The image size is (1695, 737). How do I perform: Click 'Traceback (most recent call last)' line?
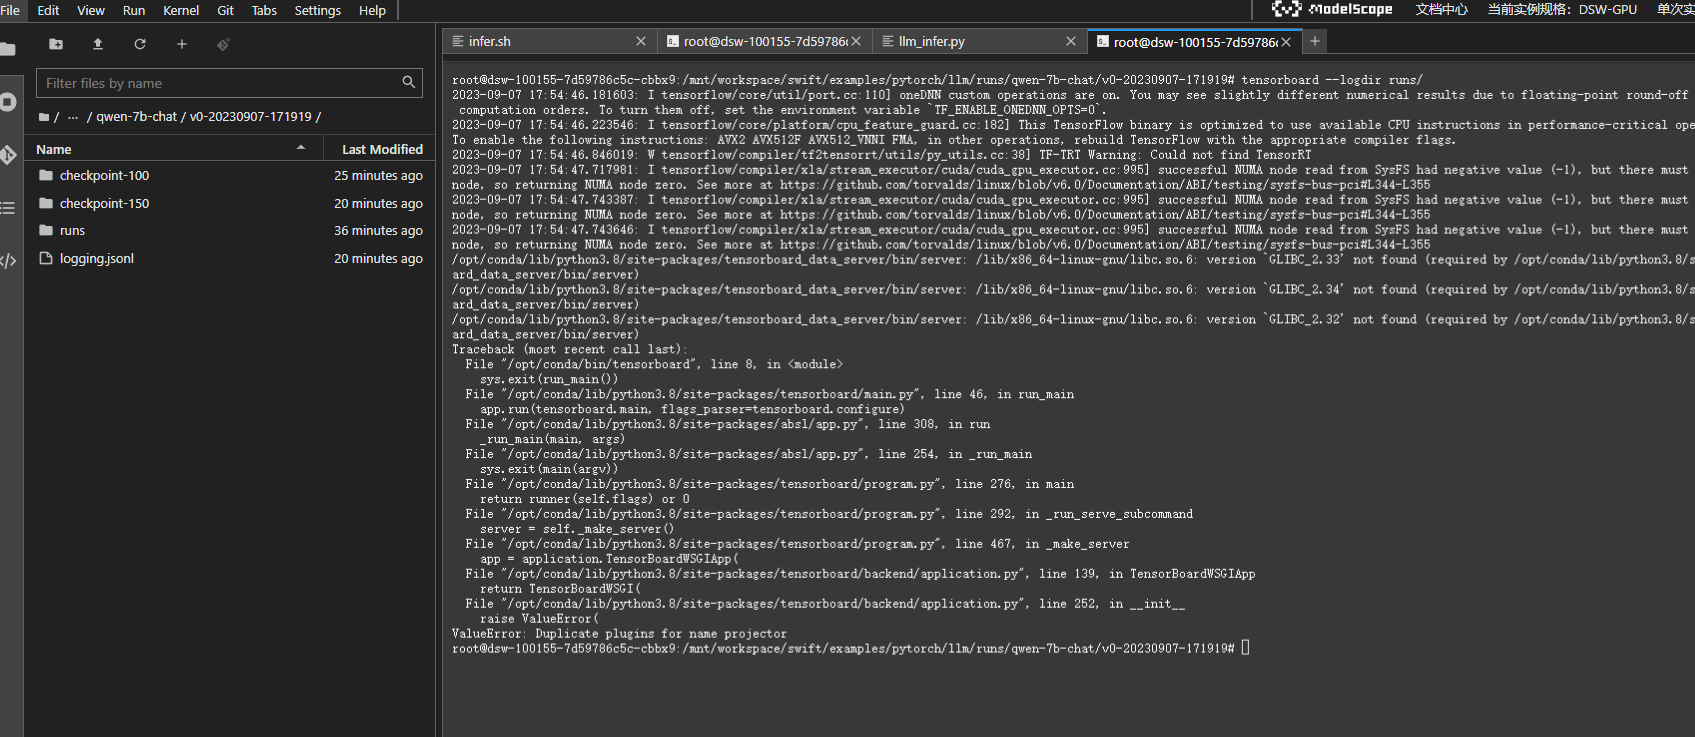click(569, 349)
